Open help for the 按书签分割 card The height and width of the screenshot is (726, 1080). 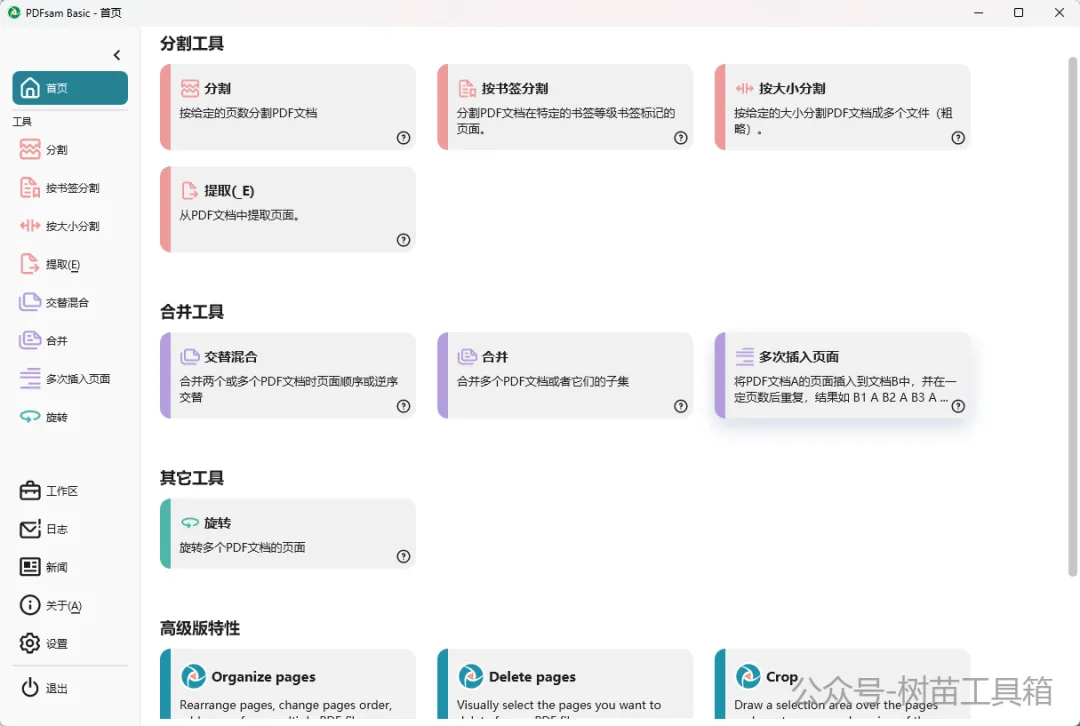click(681, 138)
